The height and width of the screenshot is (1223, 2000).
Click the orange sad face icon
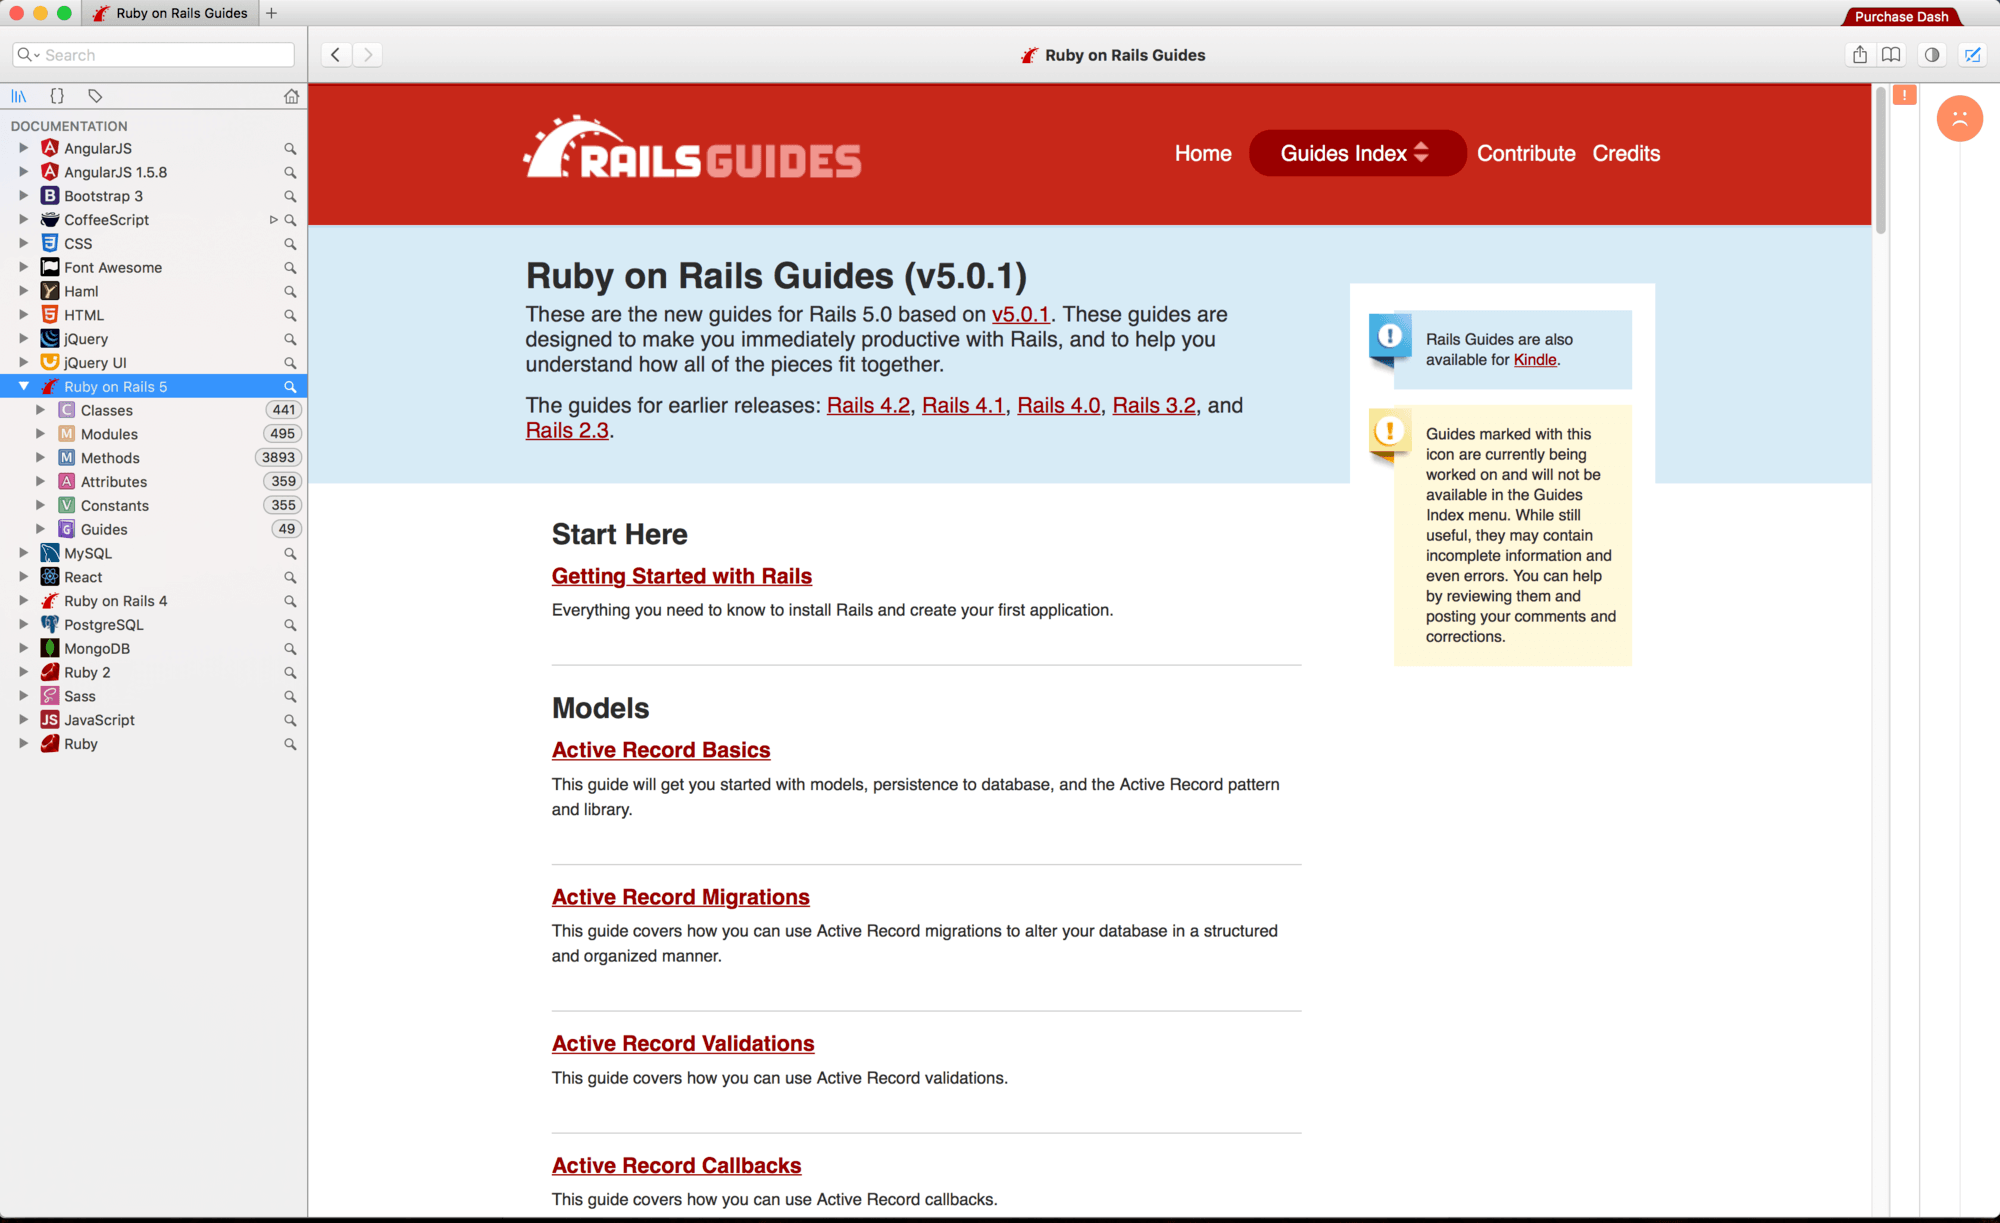tap(1960, 119)
